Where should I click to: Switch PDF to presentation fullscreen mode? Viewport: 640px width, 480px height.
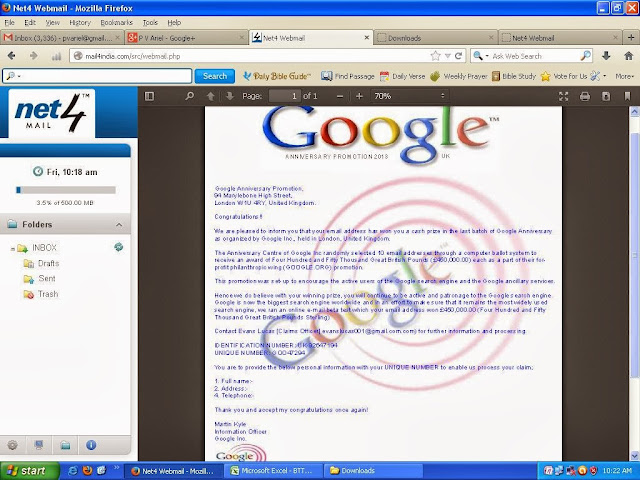click(x=564, y=96)
